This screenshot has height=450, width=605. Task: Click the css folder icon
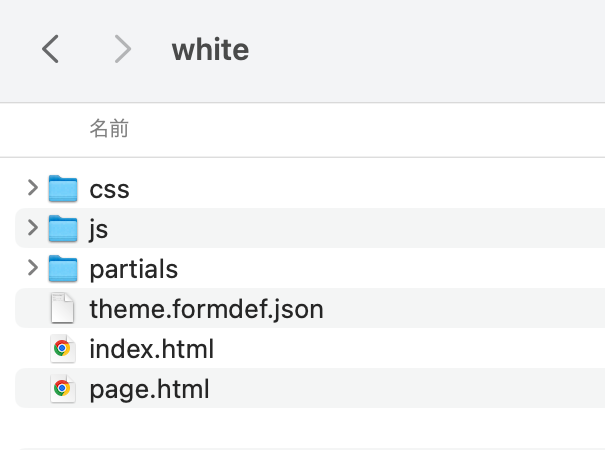coord(63,188)
